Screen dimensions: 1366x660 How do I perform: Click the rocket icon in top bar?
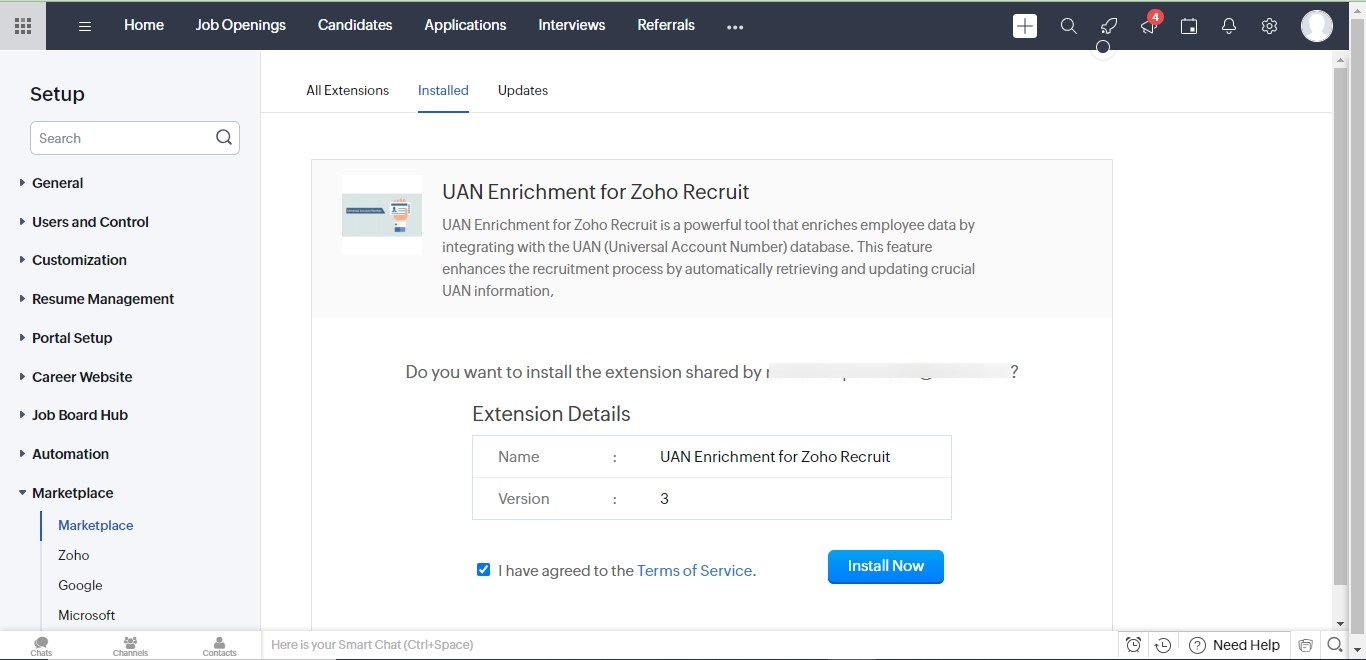pos(1108,26)
